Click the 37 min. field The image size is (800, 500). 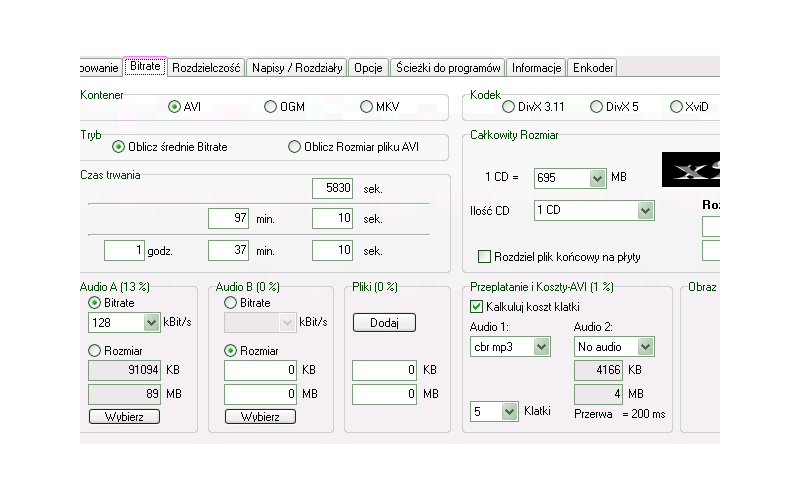tap(228, 251)
